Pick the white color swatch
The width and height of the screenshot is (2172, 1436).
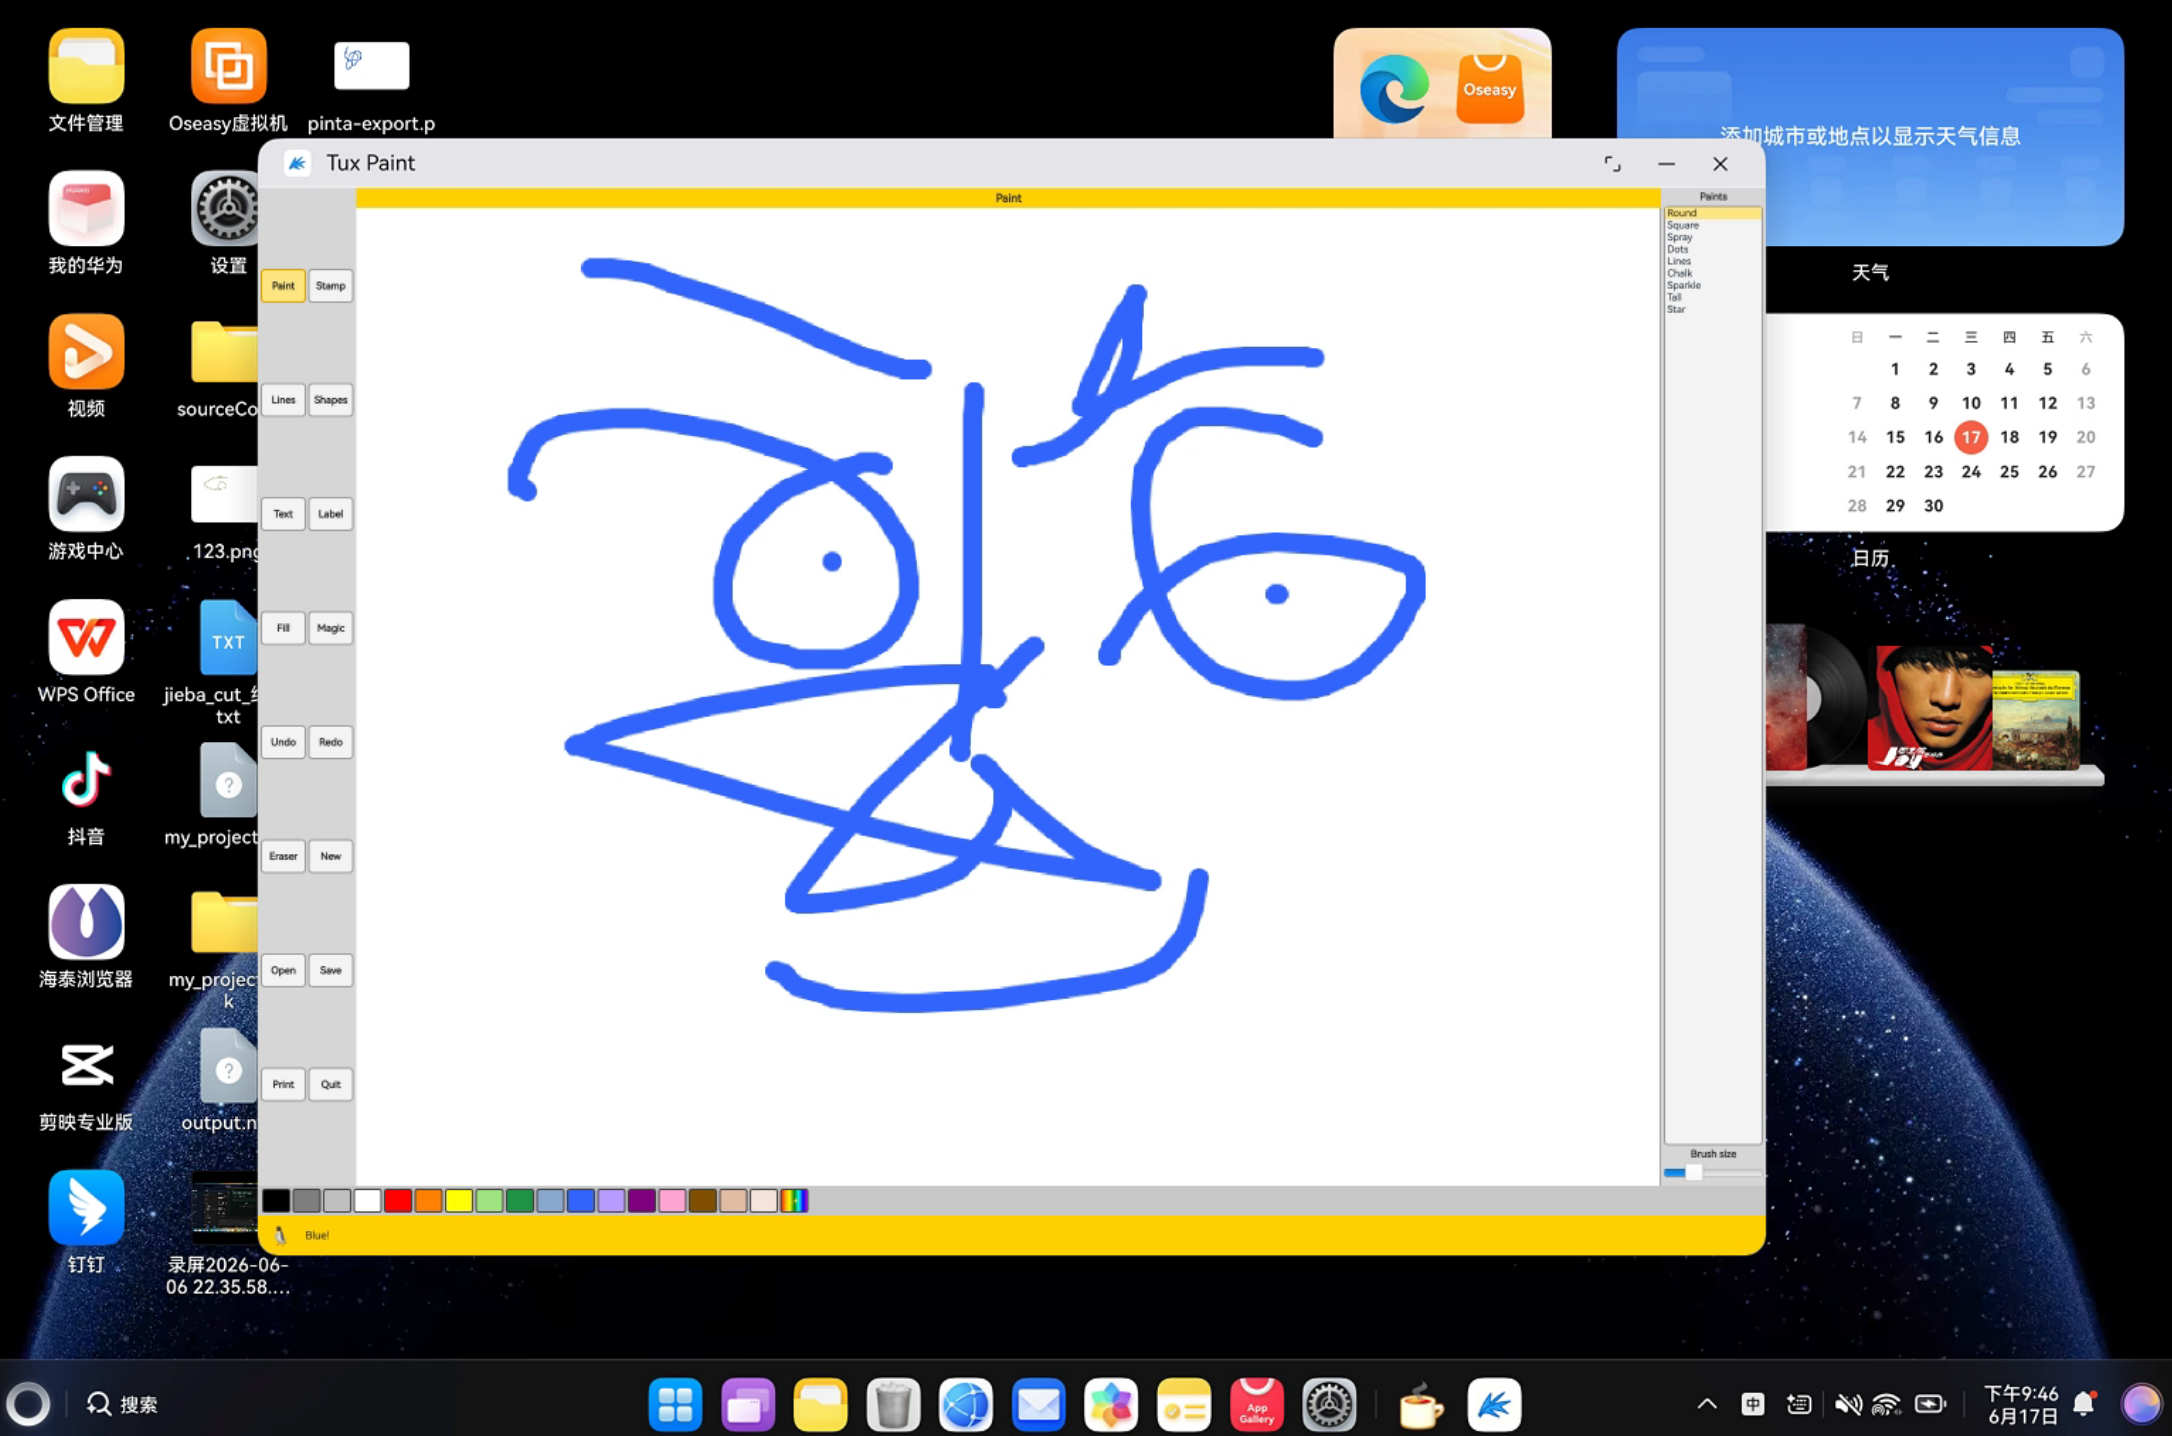[x=367, y=1200]
